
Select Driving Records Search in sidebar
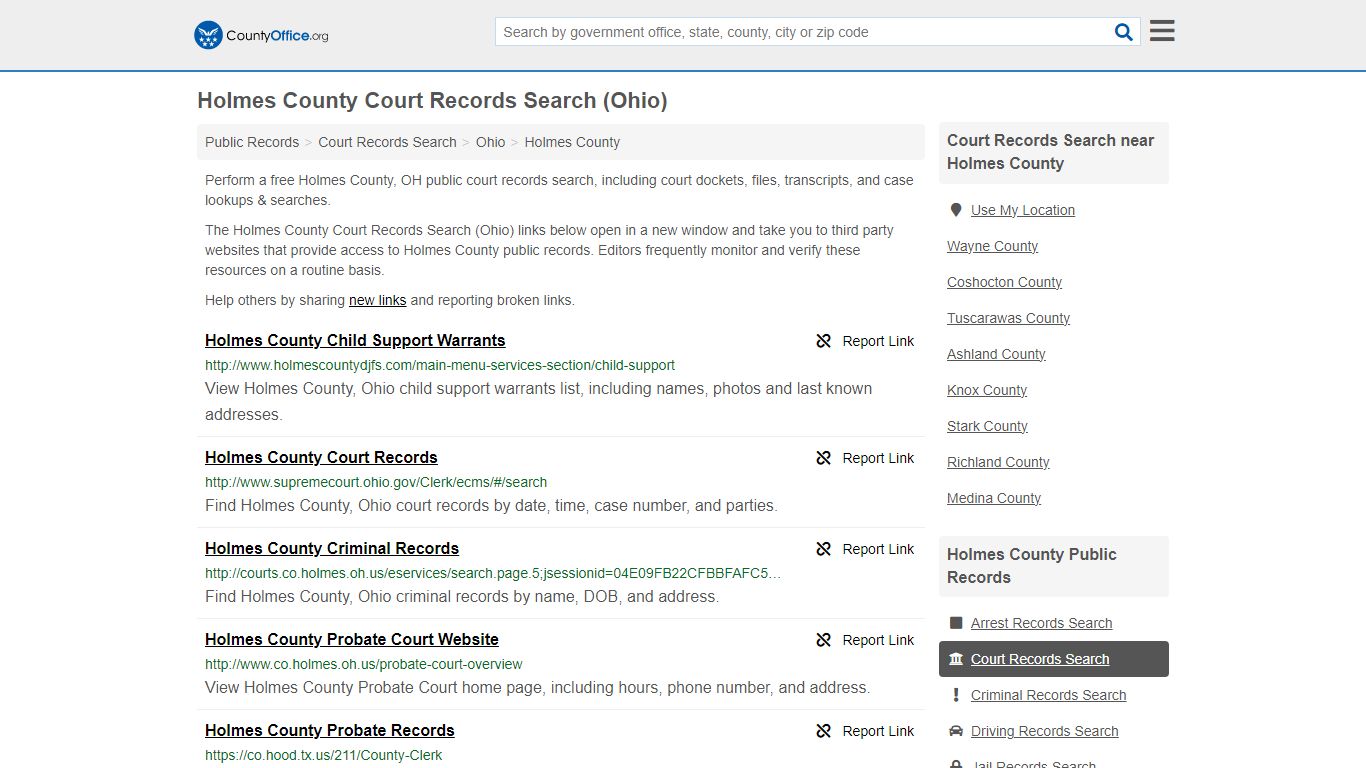(1044, 731)
